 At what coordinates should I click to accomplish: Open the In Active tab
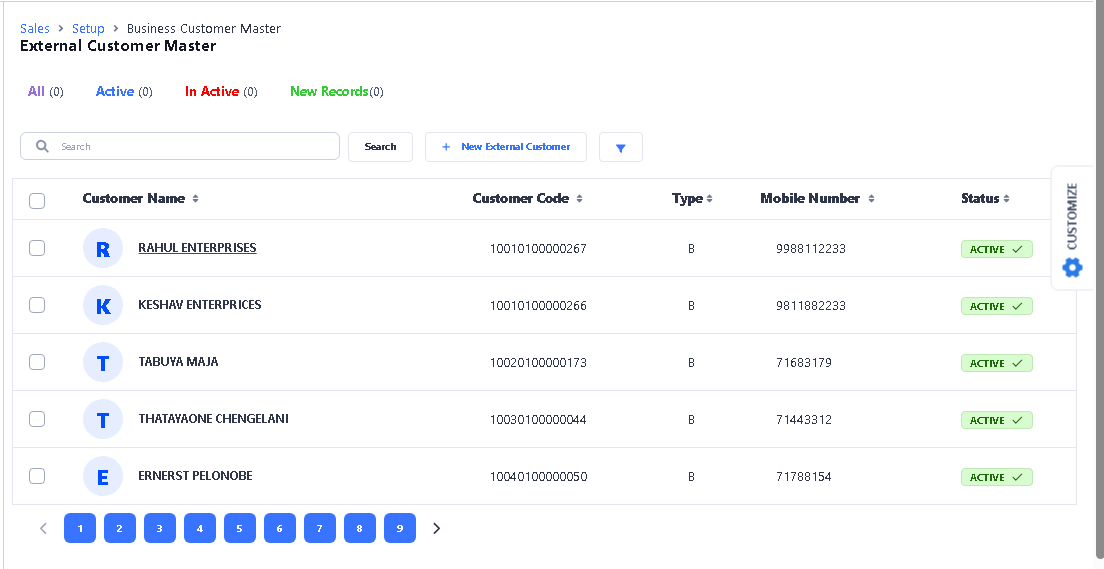[212, 92]
